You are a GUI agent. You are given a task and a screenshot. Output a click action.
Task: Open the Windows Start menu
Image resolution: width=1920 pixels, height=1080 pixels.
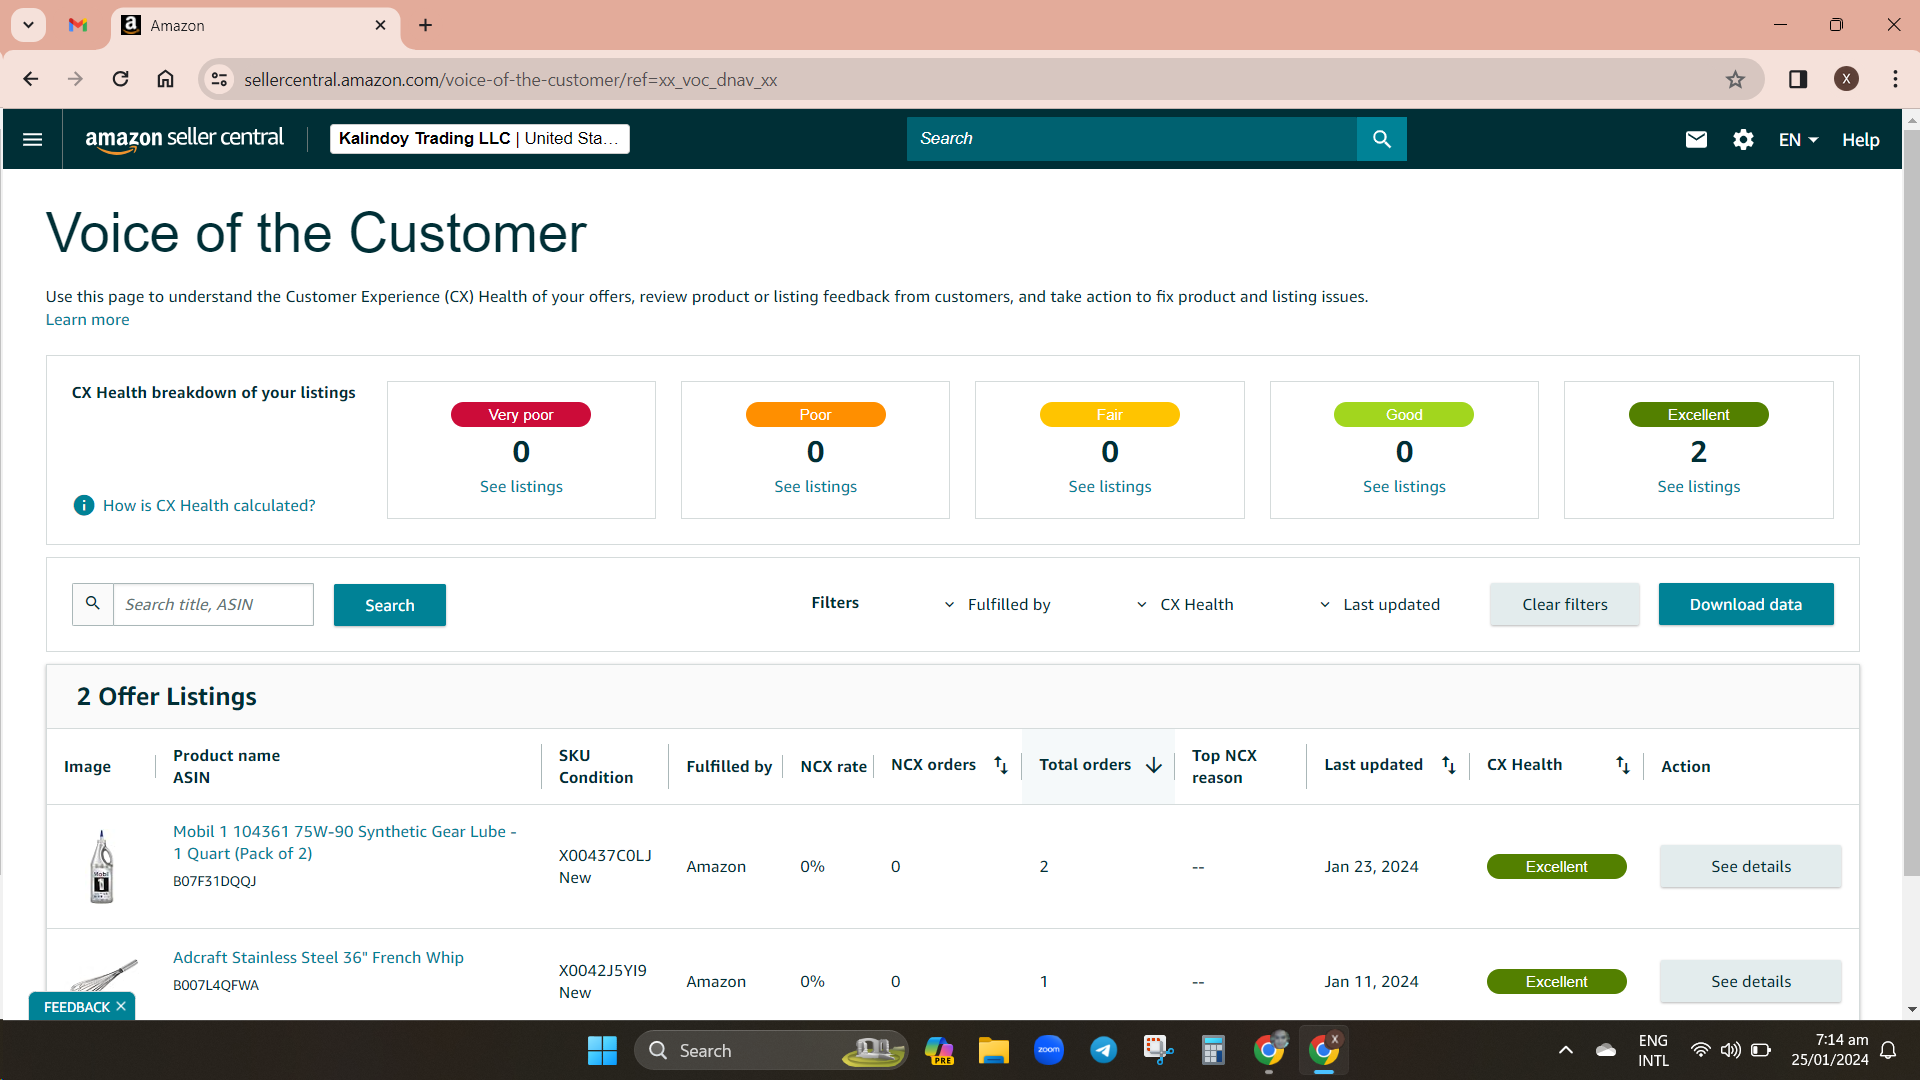602,1050
